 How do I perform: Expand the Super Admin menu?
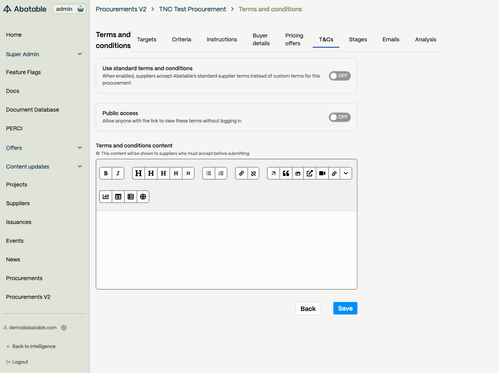tap(44, 54)
